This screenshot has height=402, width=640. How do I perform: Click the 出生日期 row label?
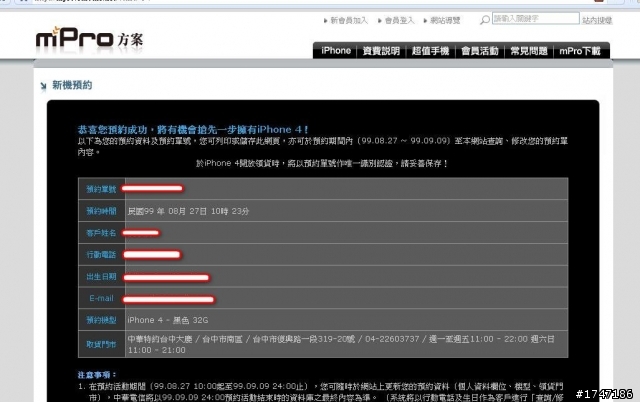click(x=101, y=277)
